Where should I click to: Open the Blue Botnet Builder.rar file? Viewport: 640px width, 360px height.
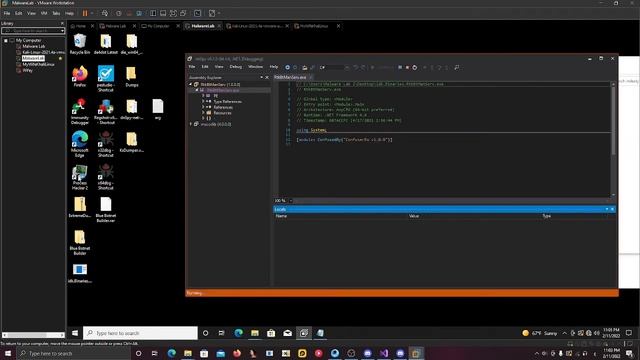[106, 209]
